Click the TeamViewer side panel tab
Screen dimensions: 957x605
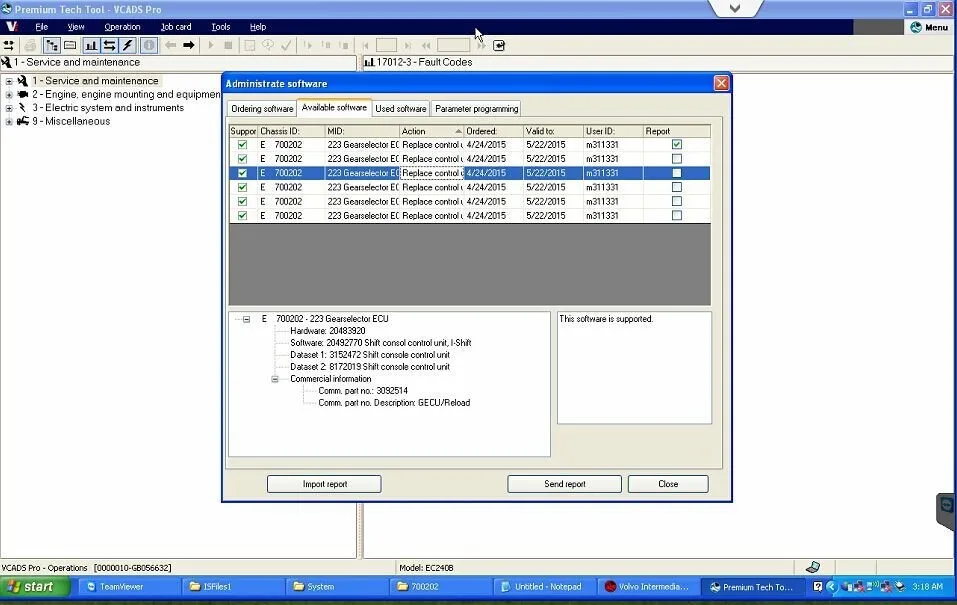pos(946,512)
